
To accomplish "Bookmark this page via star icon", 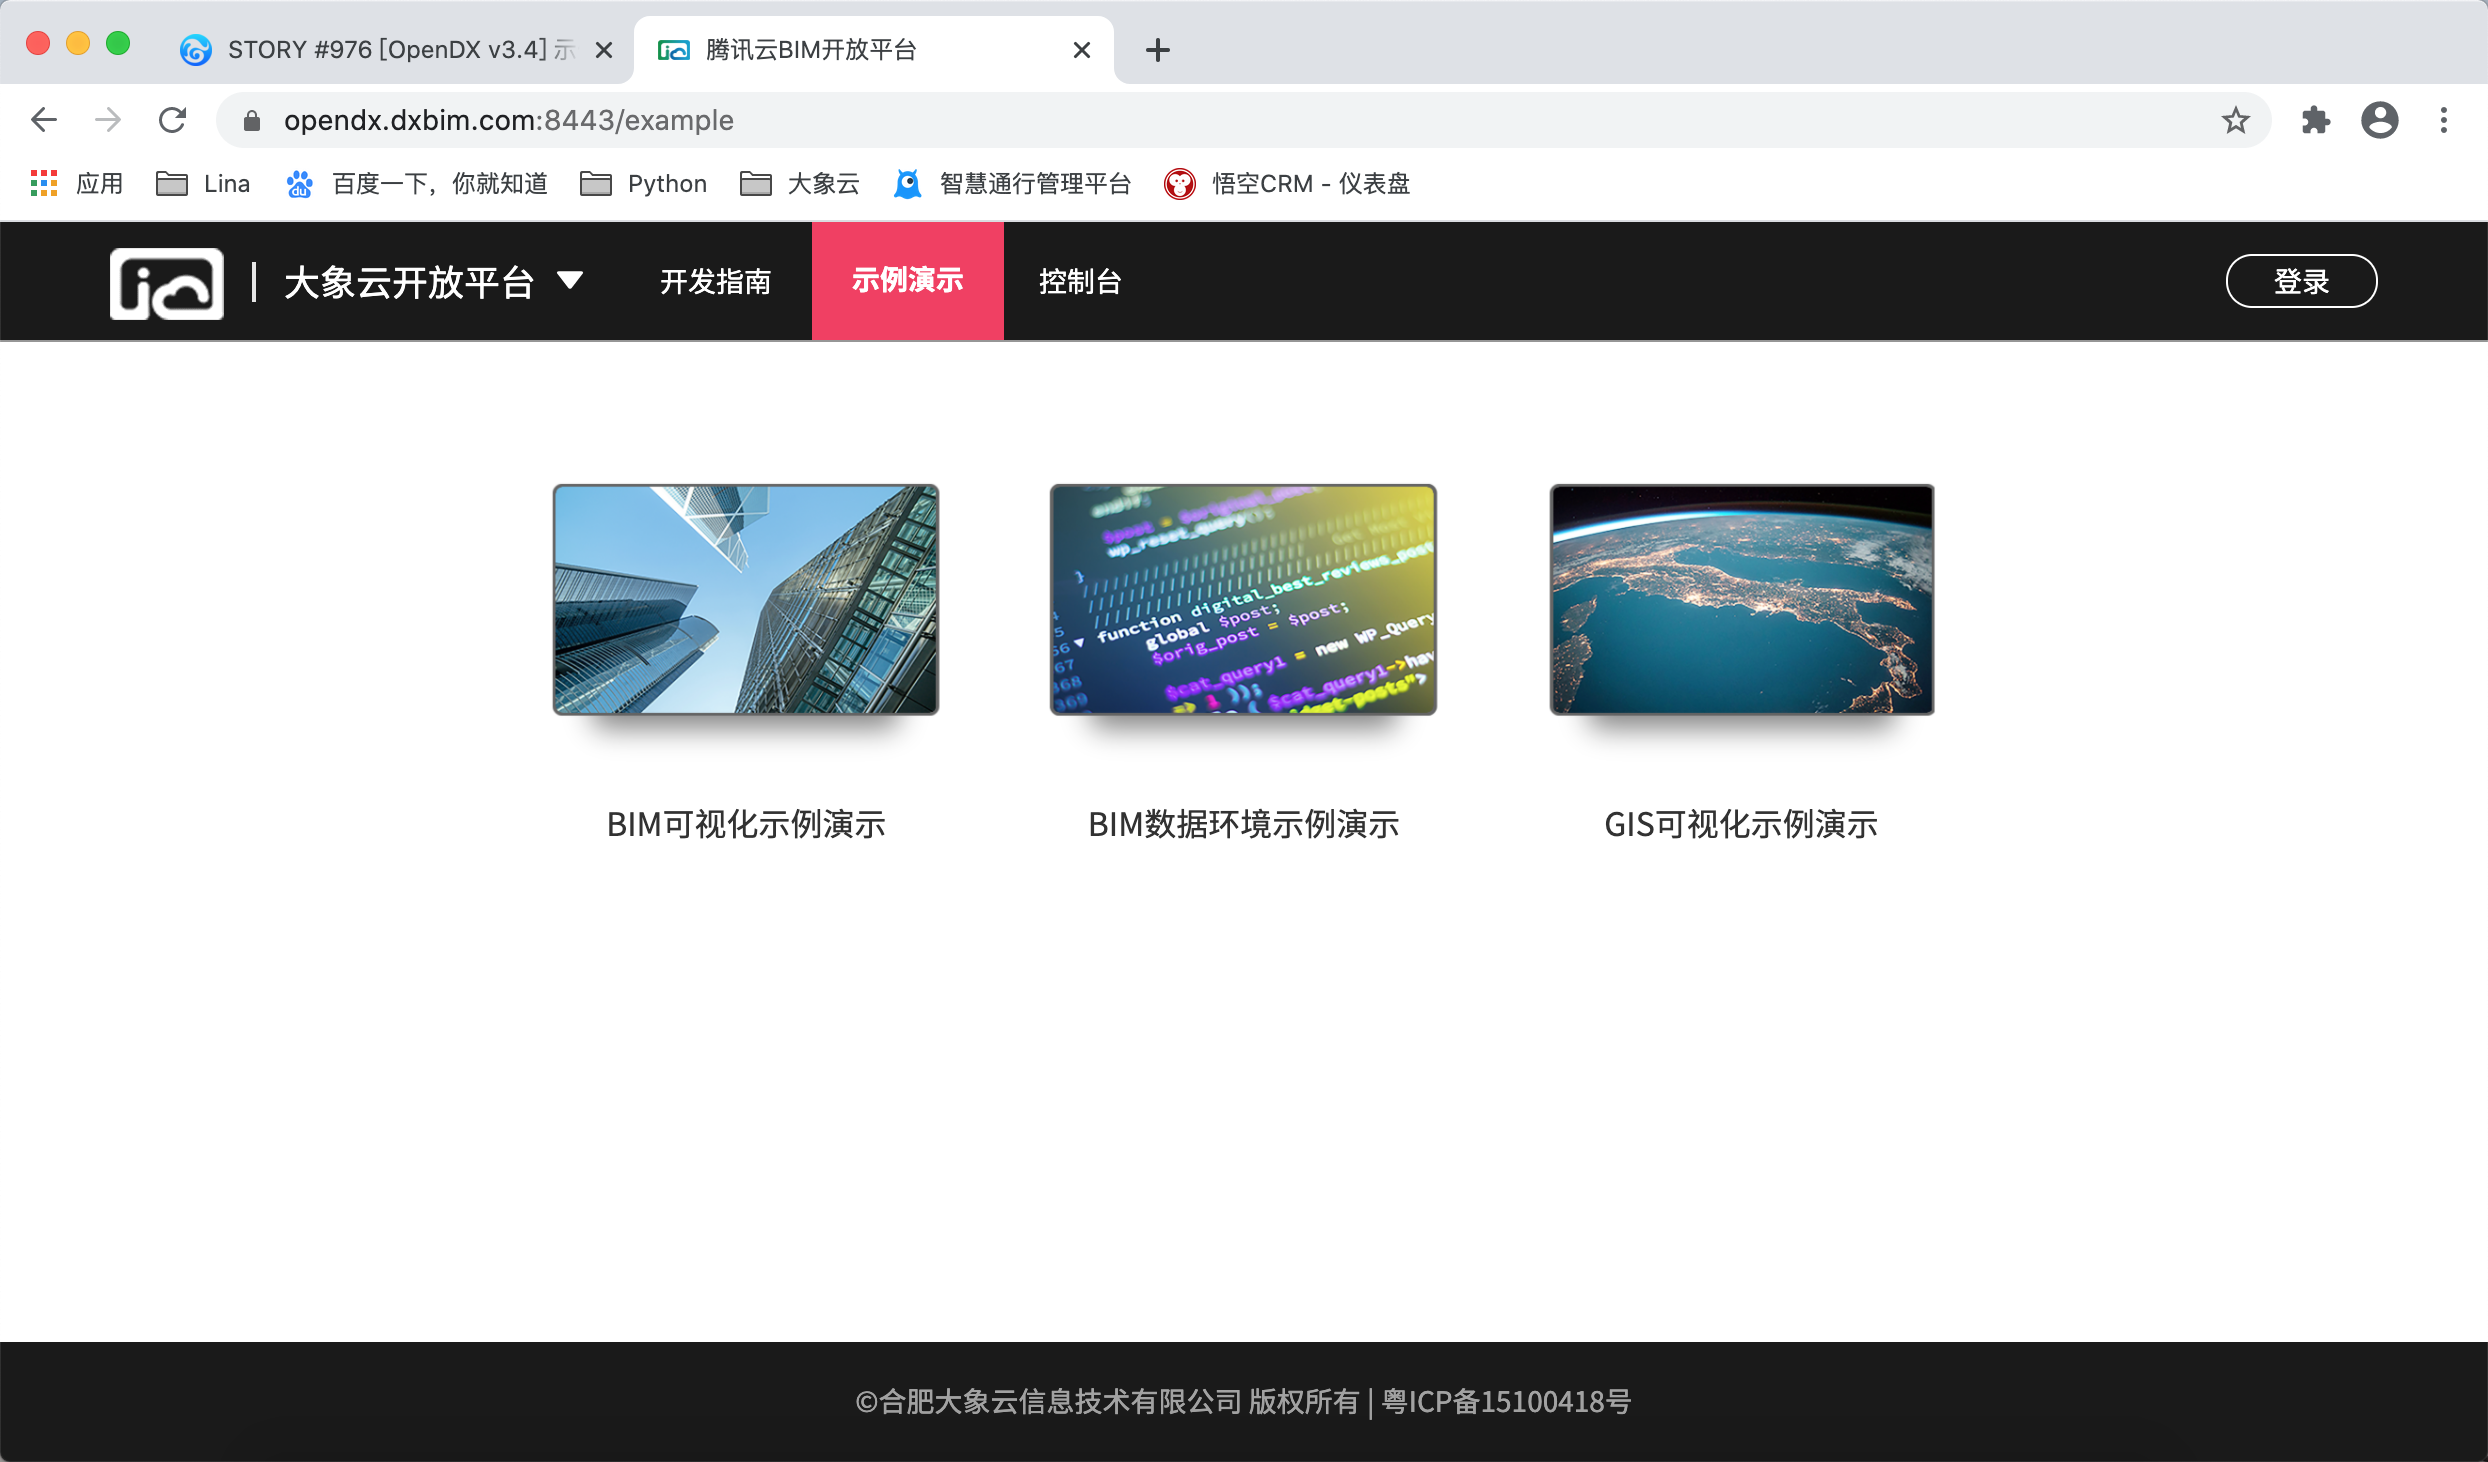I will point(2233,120).
